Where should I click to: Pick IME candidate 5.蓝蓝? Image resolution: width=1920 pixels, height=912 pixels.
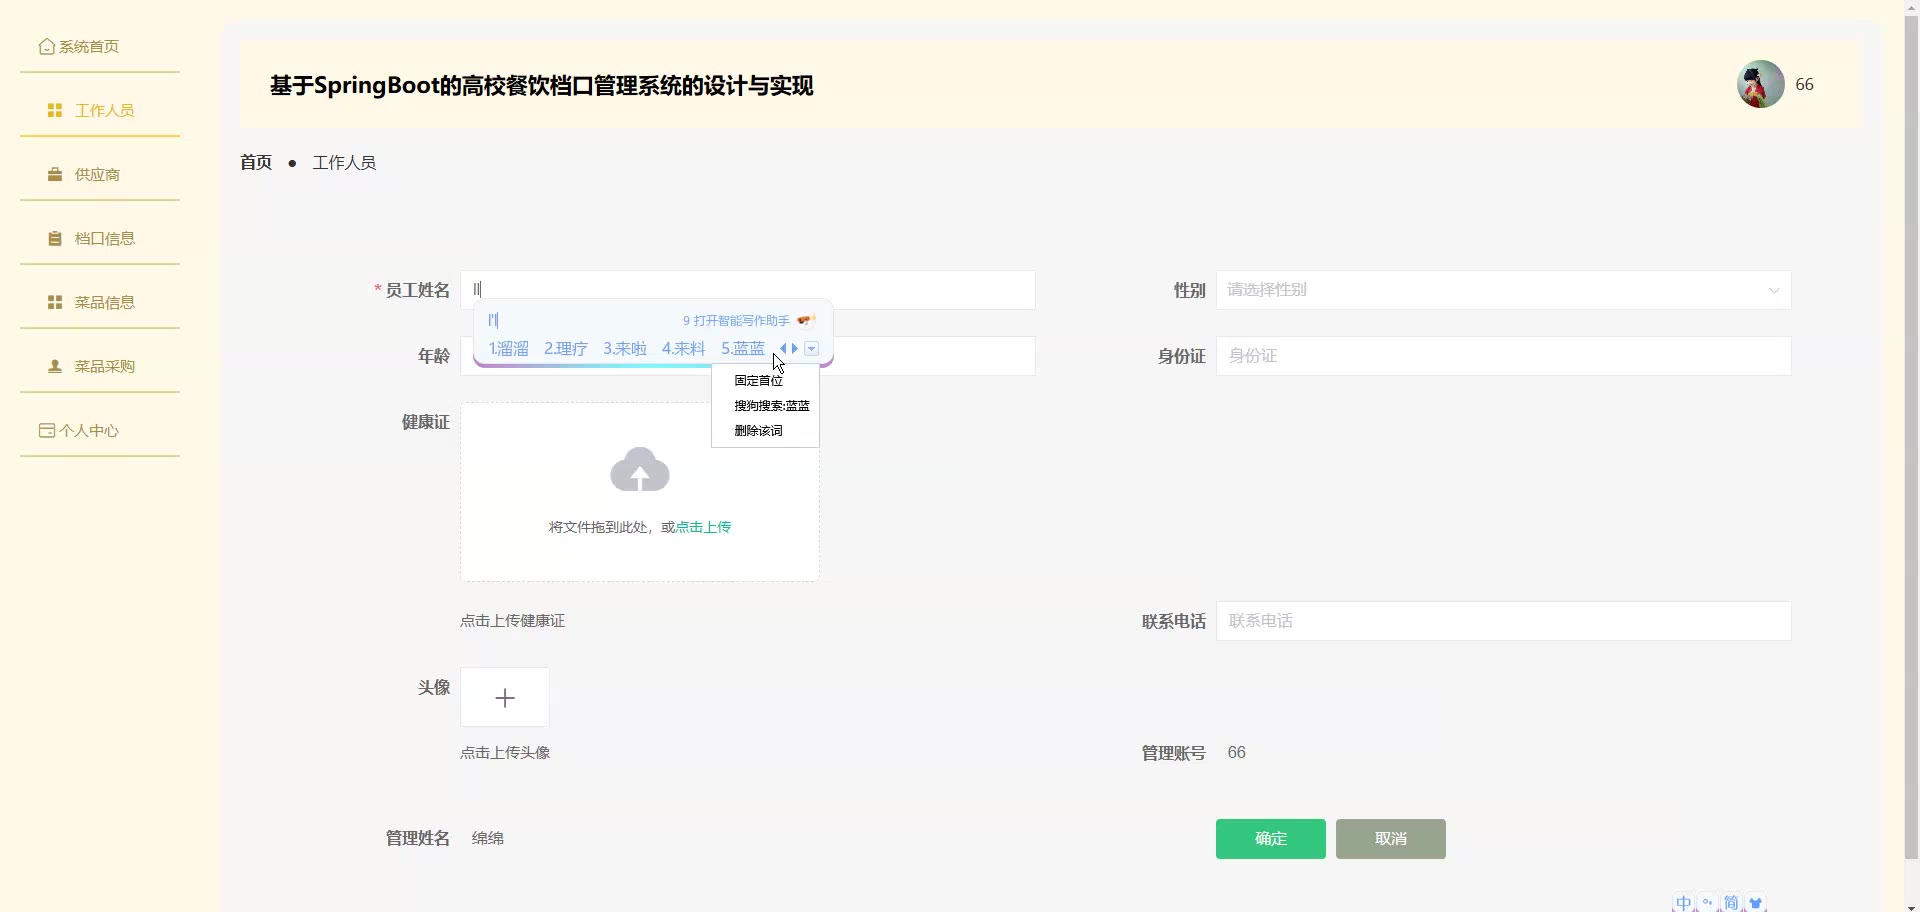[743, 349]
